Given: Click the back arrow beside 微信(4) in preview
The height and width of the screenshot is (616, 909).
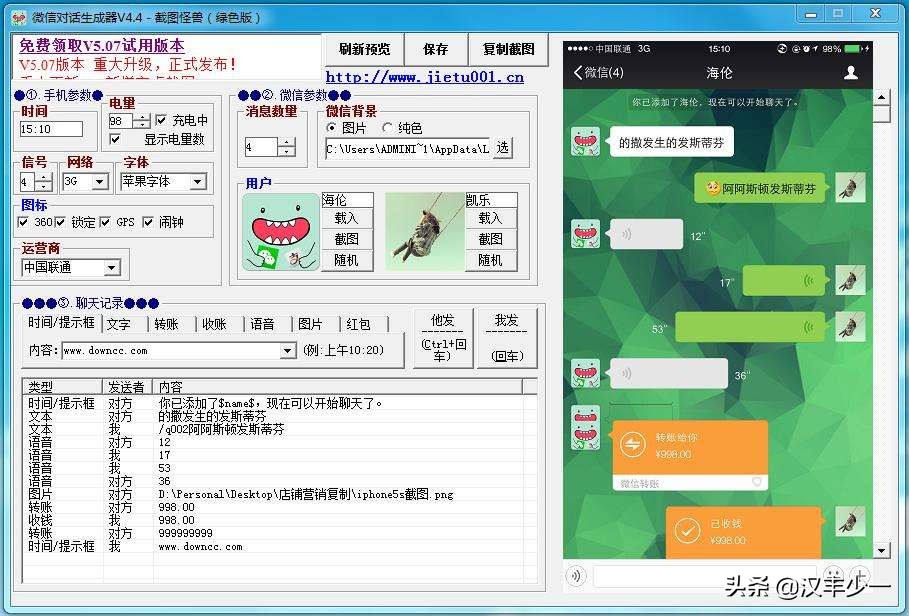Looking at the screenshot, I should tap(576, 73).
